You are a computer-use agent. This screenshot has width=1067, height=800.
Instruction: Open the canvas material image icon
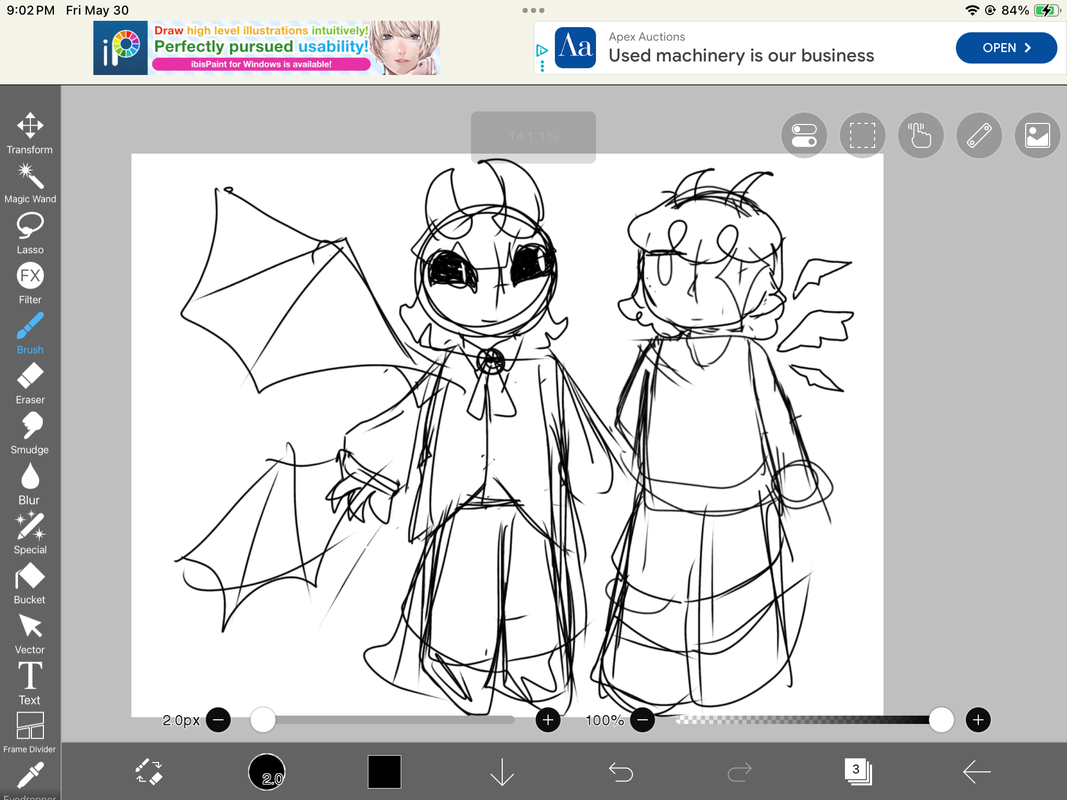pyautogui.click(x=1037, y=135)
